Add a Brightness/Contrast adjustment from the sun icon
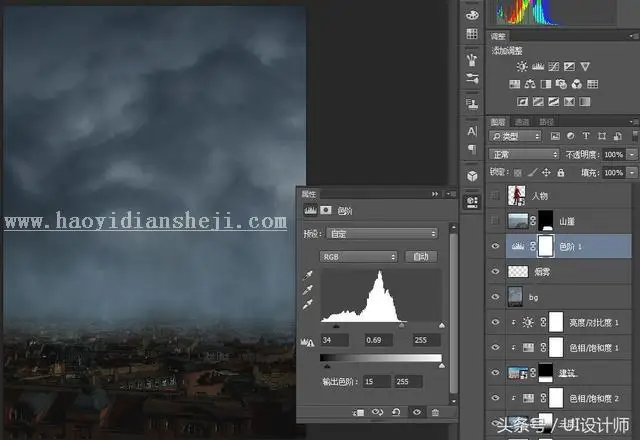Image resolution: width=640 pixels, height=440 pixels. coord(522,67)
